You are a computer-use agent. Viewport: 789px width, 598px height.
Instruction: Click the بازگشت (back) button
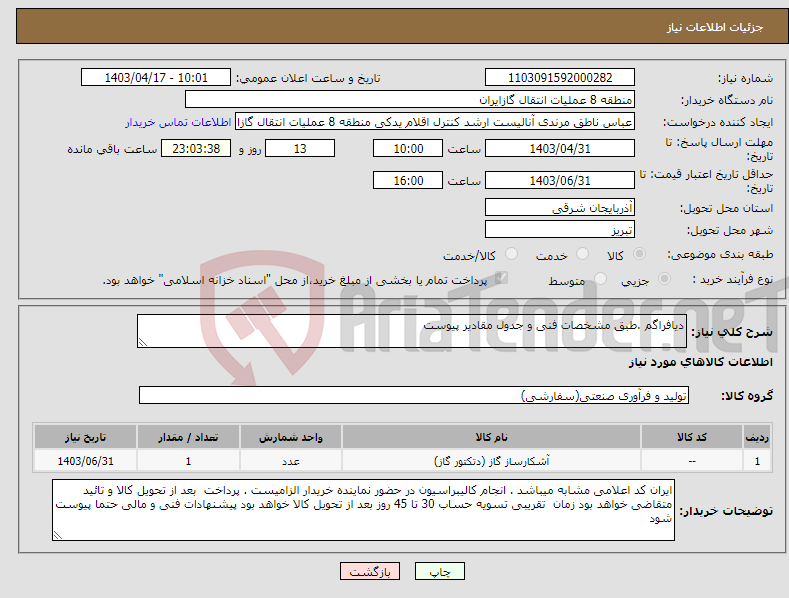(x=370, y=571)
